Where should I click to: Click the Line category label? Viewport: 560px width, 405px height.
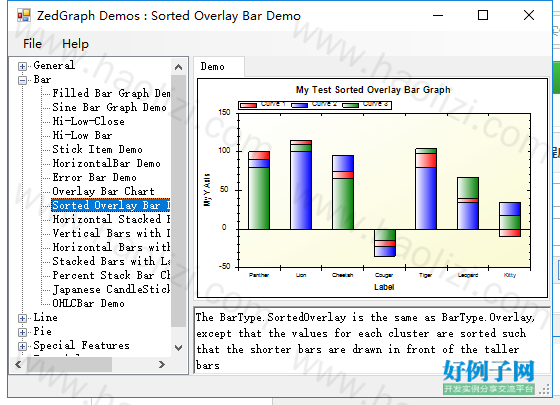45,317
